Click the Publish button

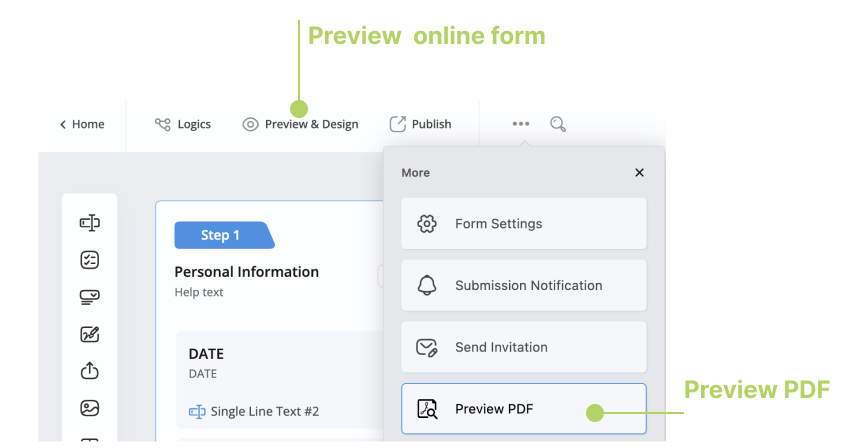pyautogui.click(x=420, y=124)
